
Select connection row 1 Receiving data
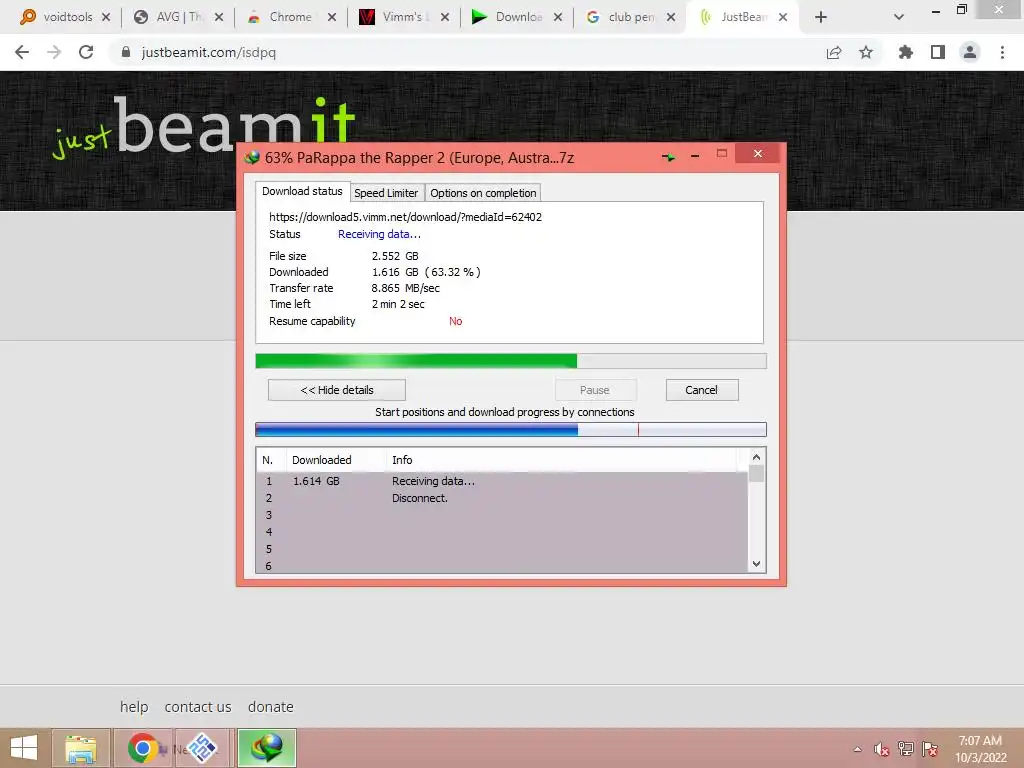click(502, 481)
